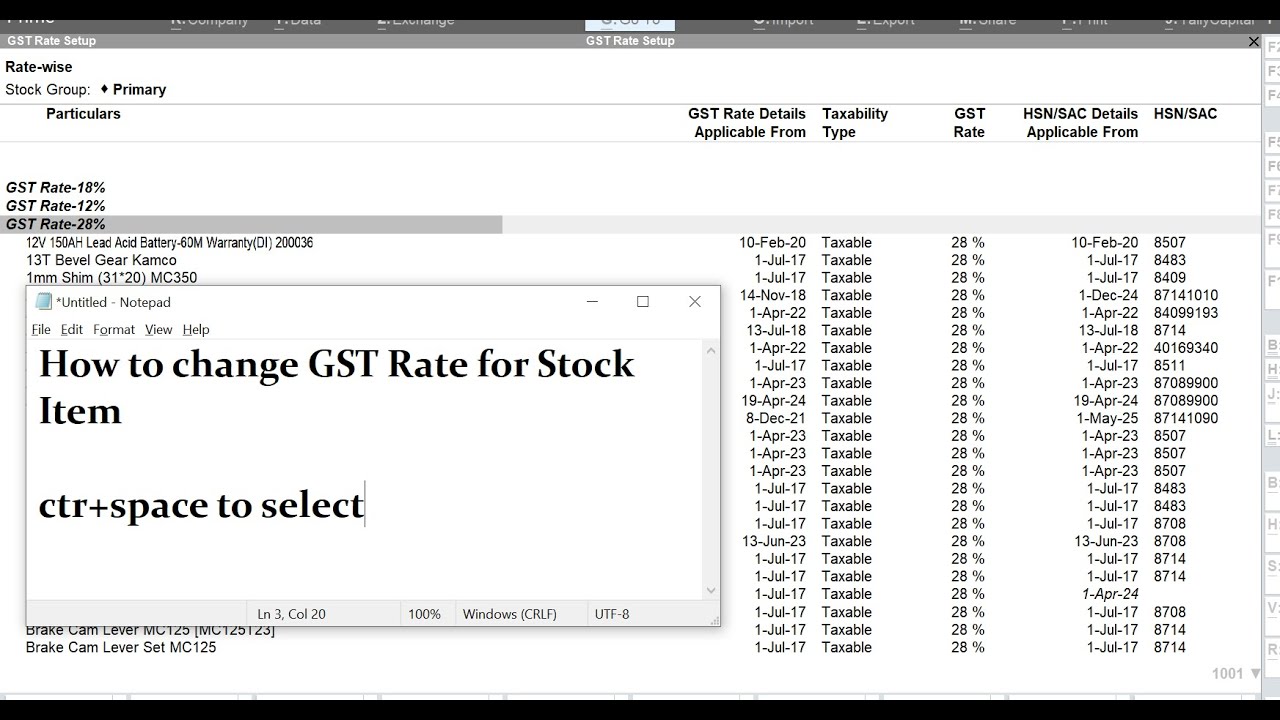Click the Notepad 100% zoom status
The image size is (1280, 720).
[424, 614]
